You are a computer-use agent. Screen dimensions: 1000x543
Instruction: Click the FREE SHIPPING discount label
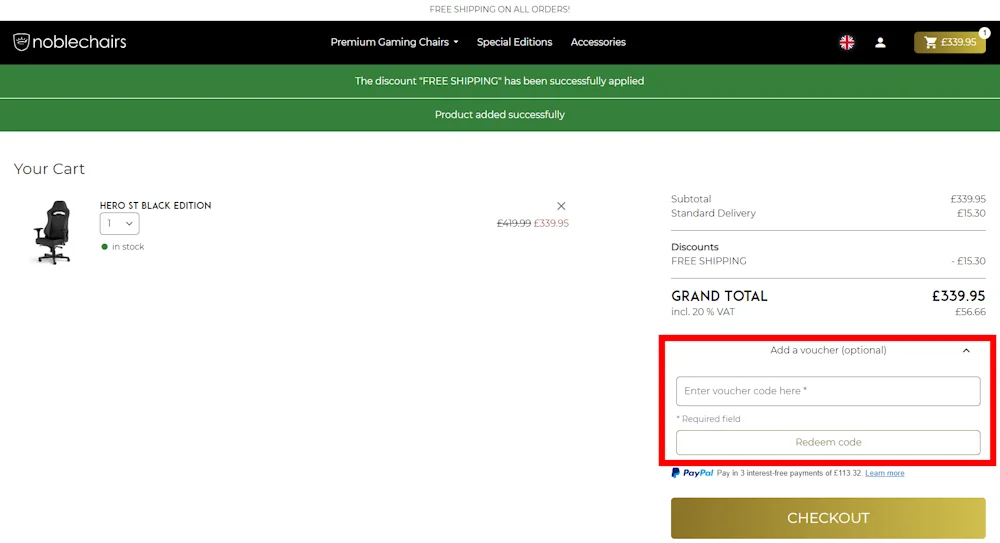[x=709, y=261]
